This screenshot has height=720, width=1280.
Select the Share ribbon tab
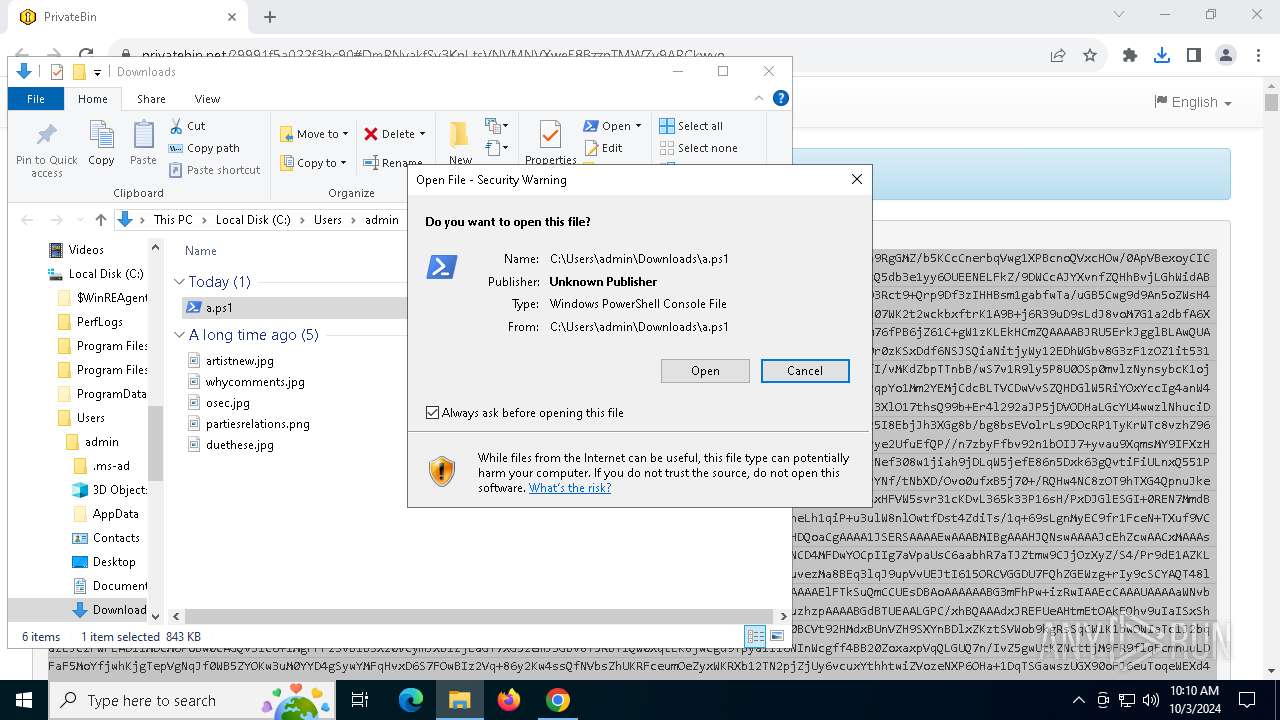[x=151, y=99]
